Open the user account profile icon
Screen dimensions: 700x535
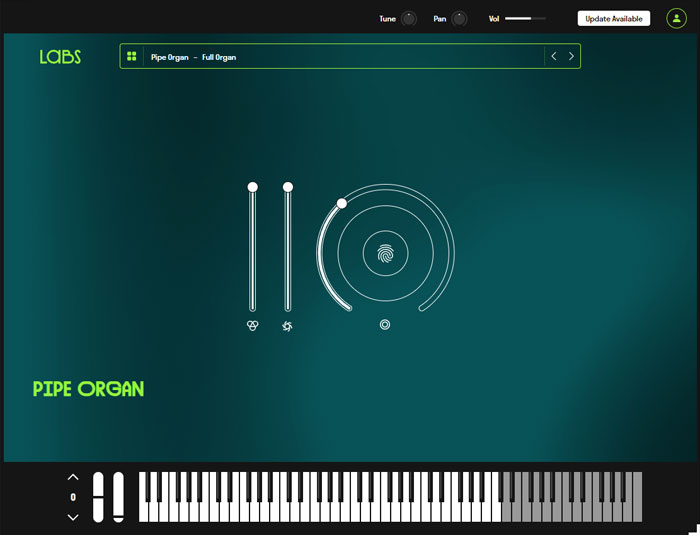tap(676, 19)
